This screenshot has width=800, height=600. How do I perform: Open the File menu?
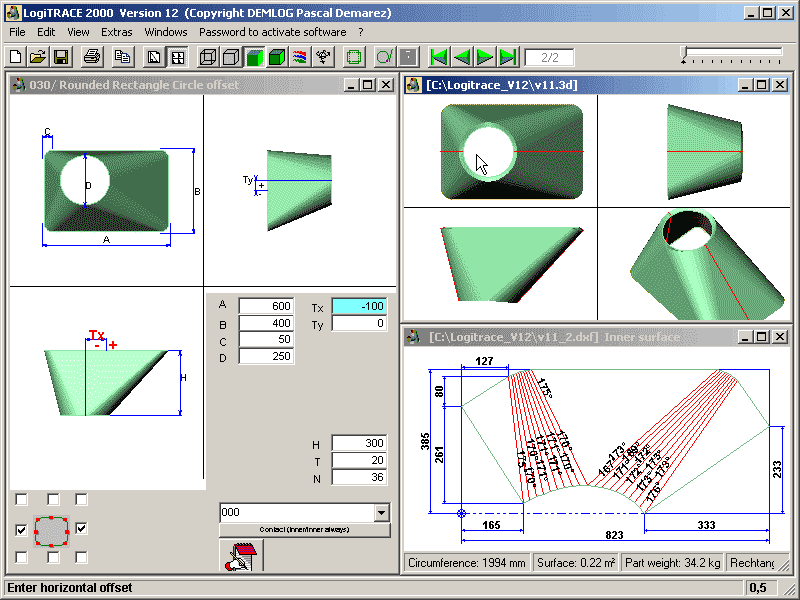[x=17, y=32]
